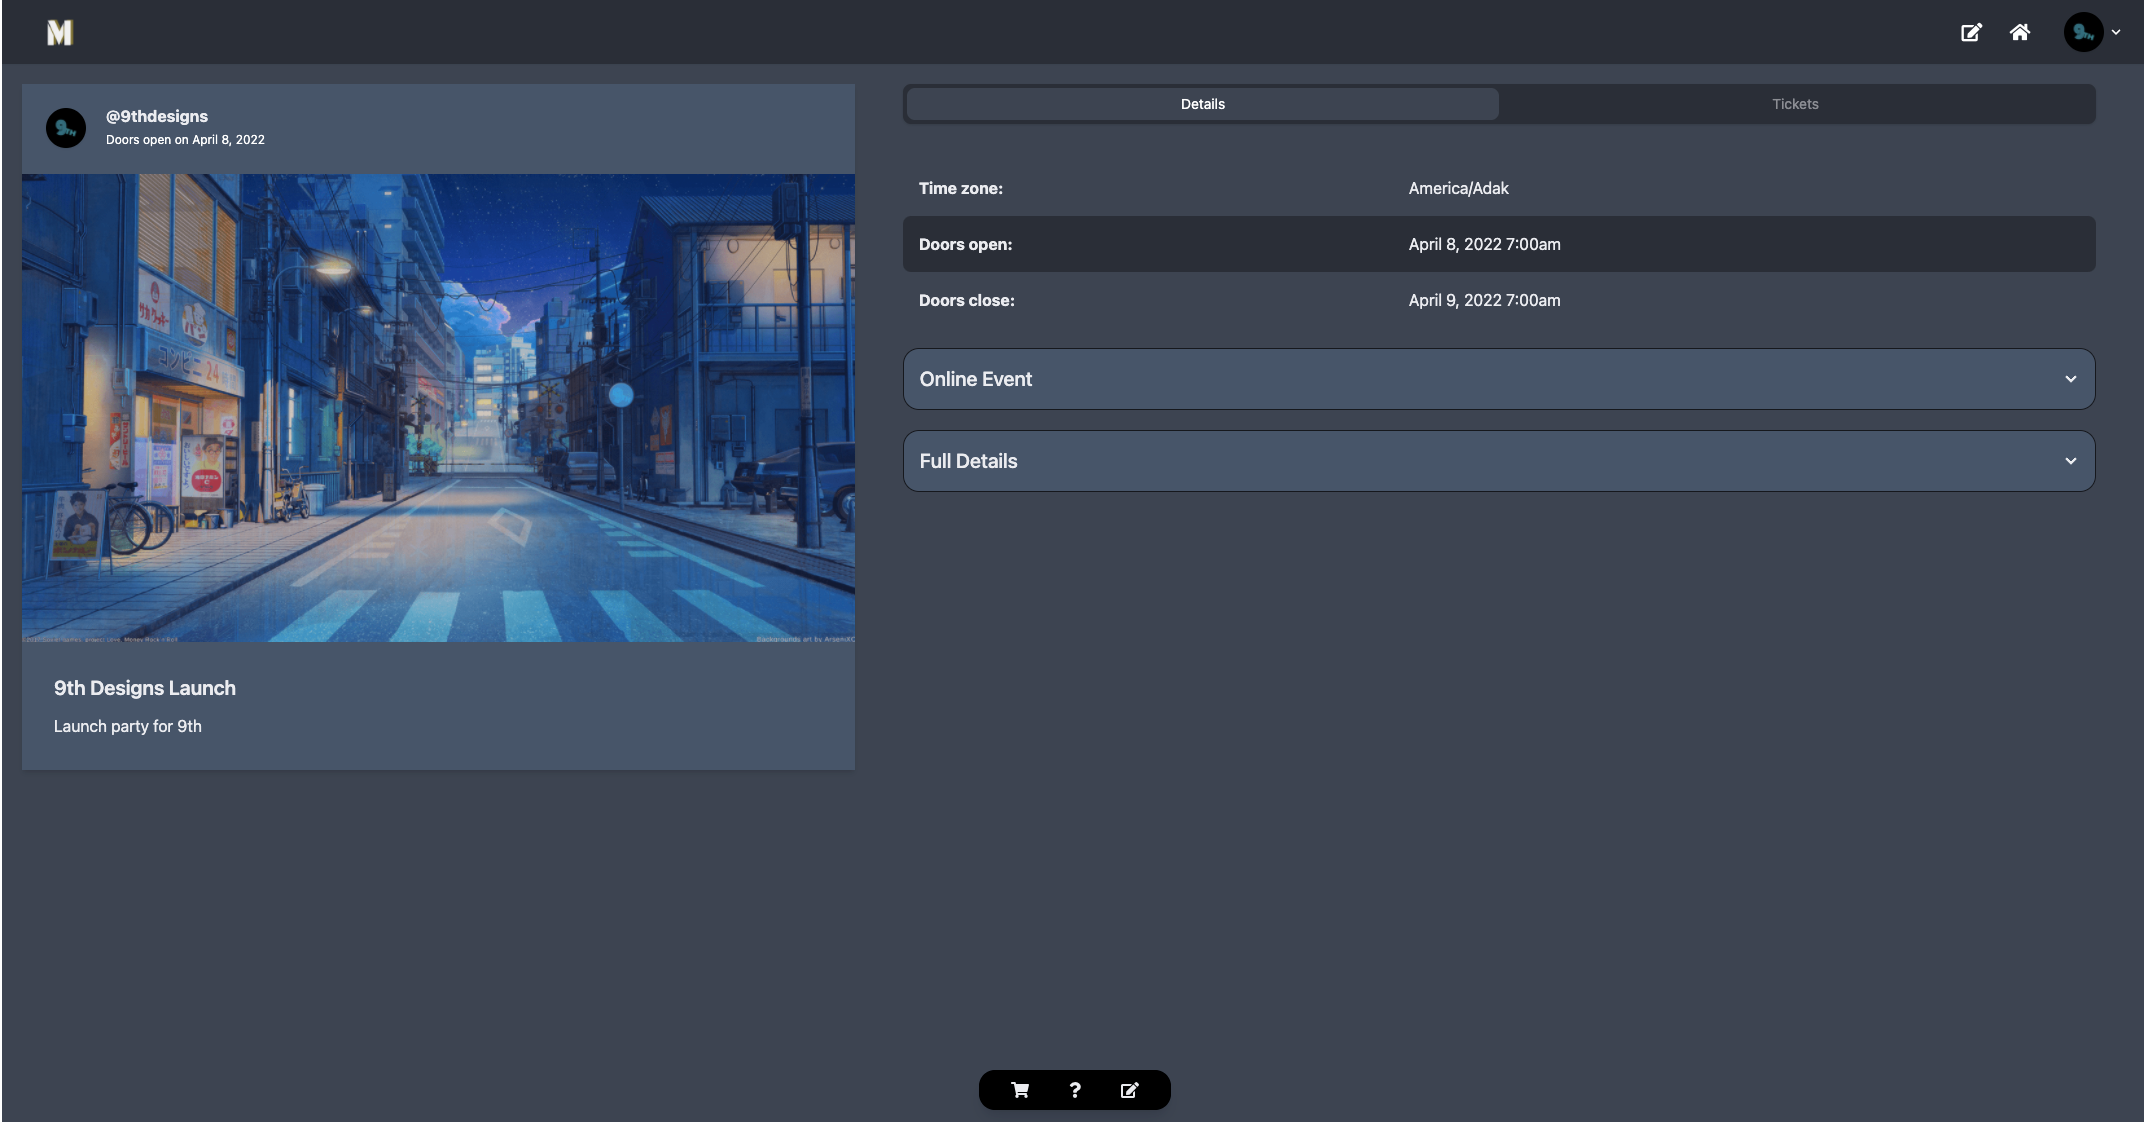Click the Full Details chevron arrow
Screen dimensions: 2144x1122
(x=2070, y=461)
